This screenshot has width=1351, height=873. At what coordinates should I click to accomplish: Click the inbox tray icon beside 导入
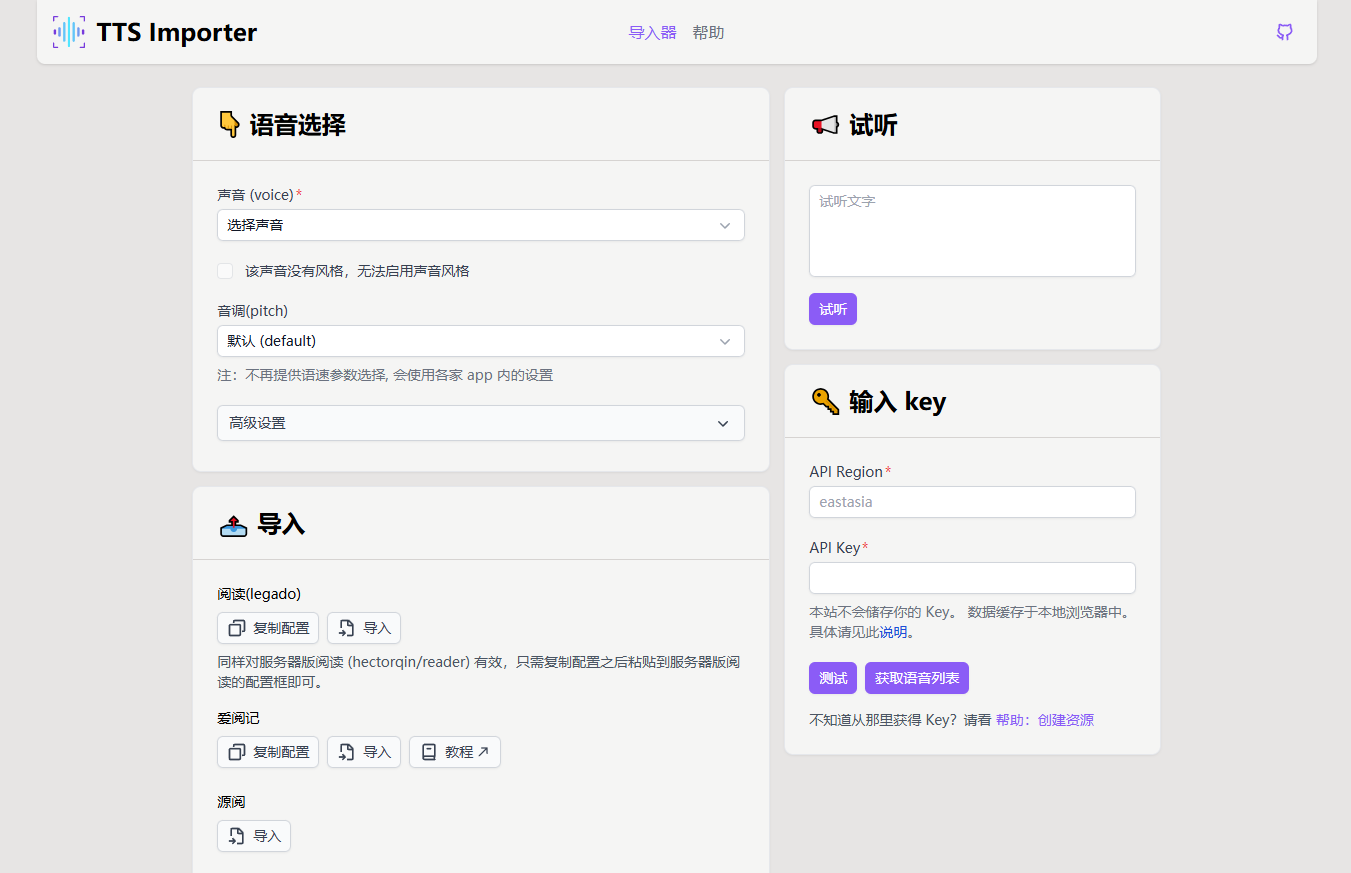coord(233,525)
